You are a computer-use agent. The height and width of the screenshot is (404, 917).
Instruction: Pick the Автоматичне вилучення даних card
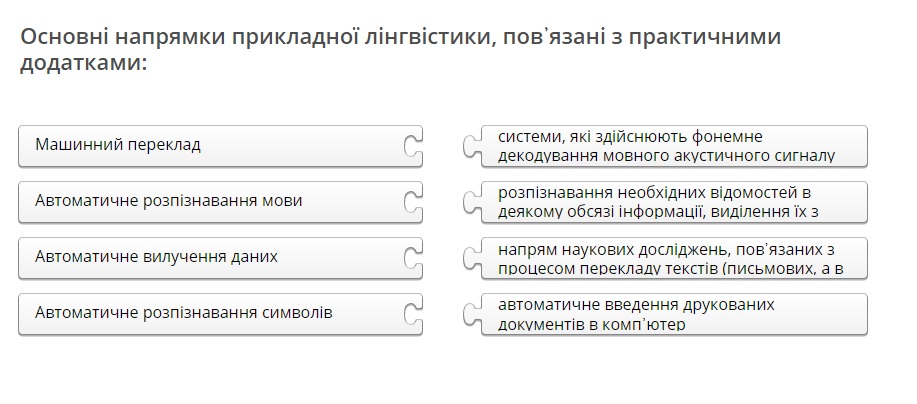point(220,258)
